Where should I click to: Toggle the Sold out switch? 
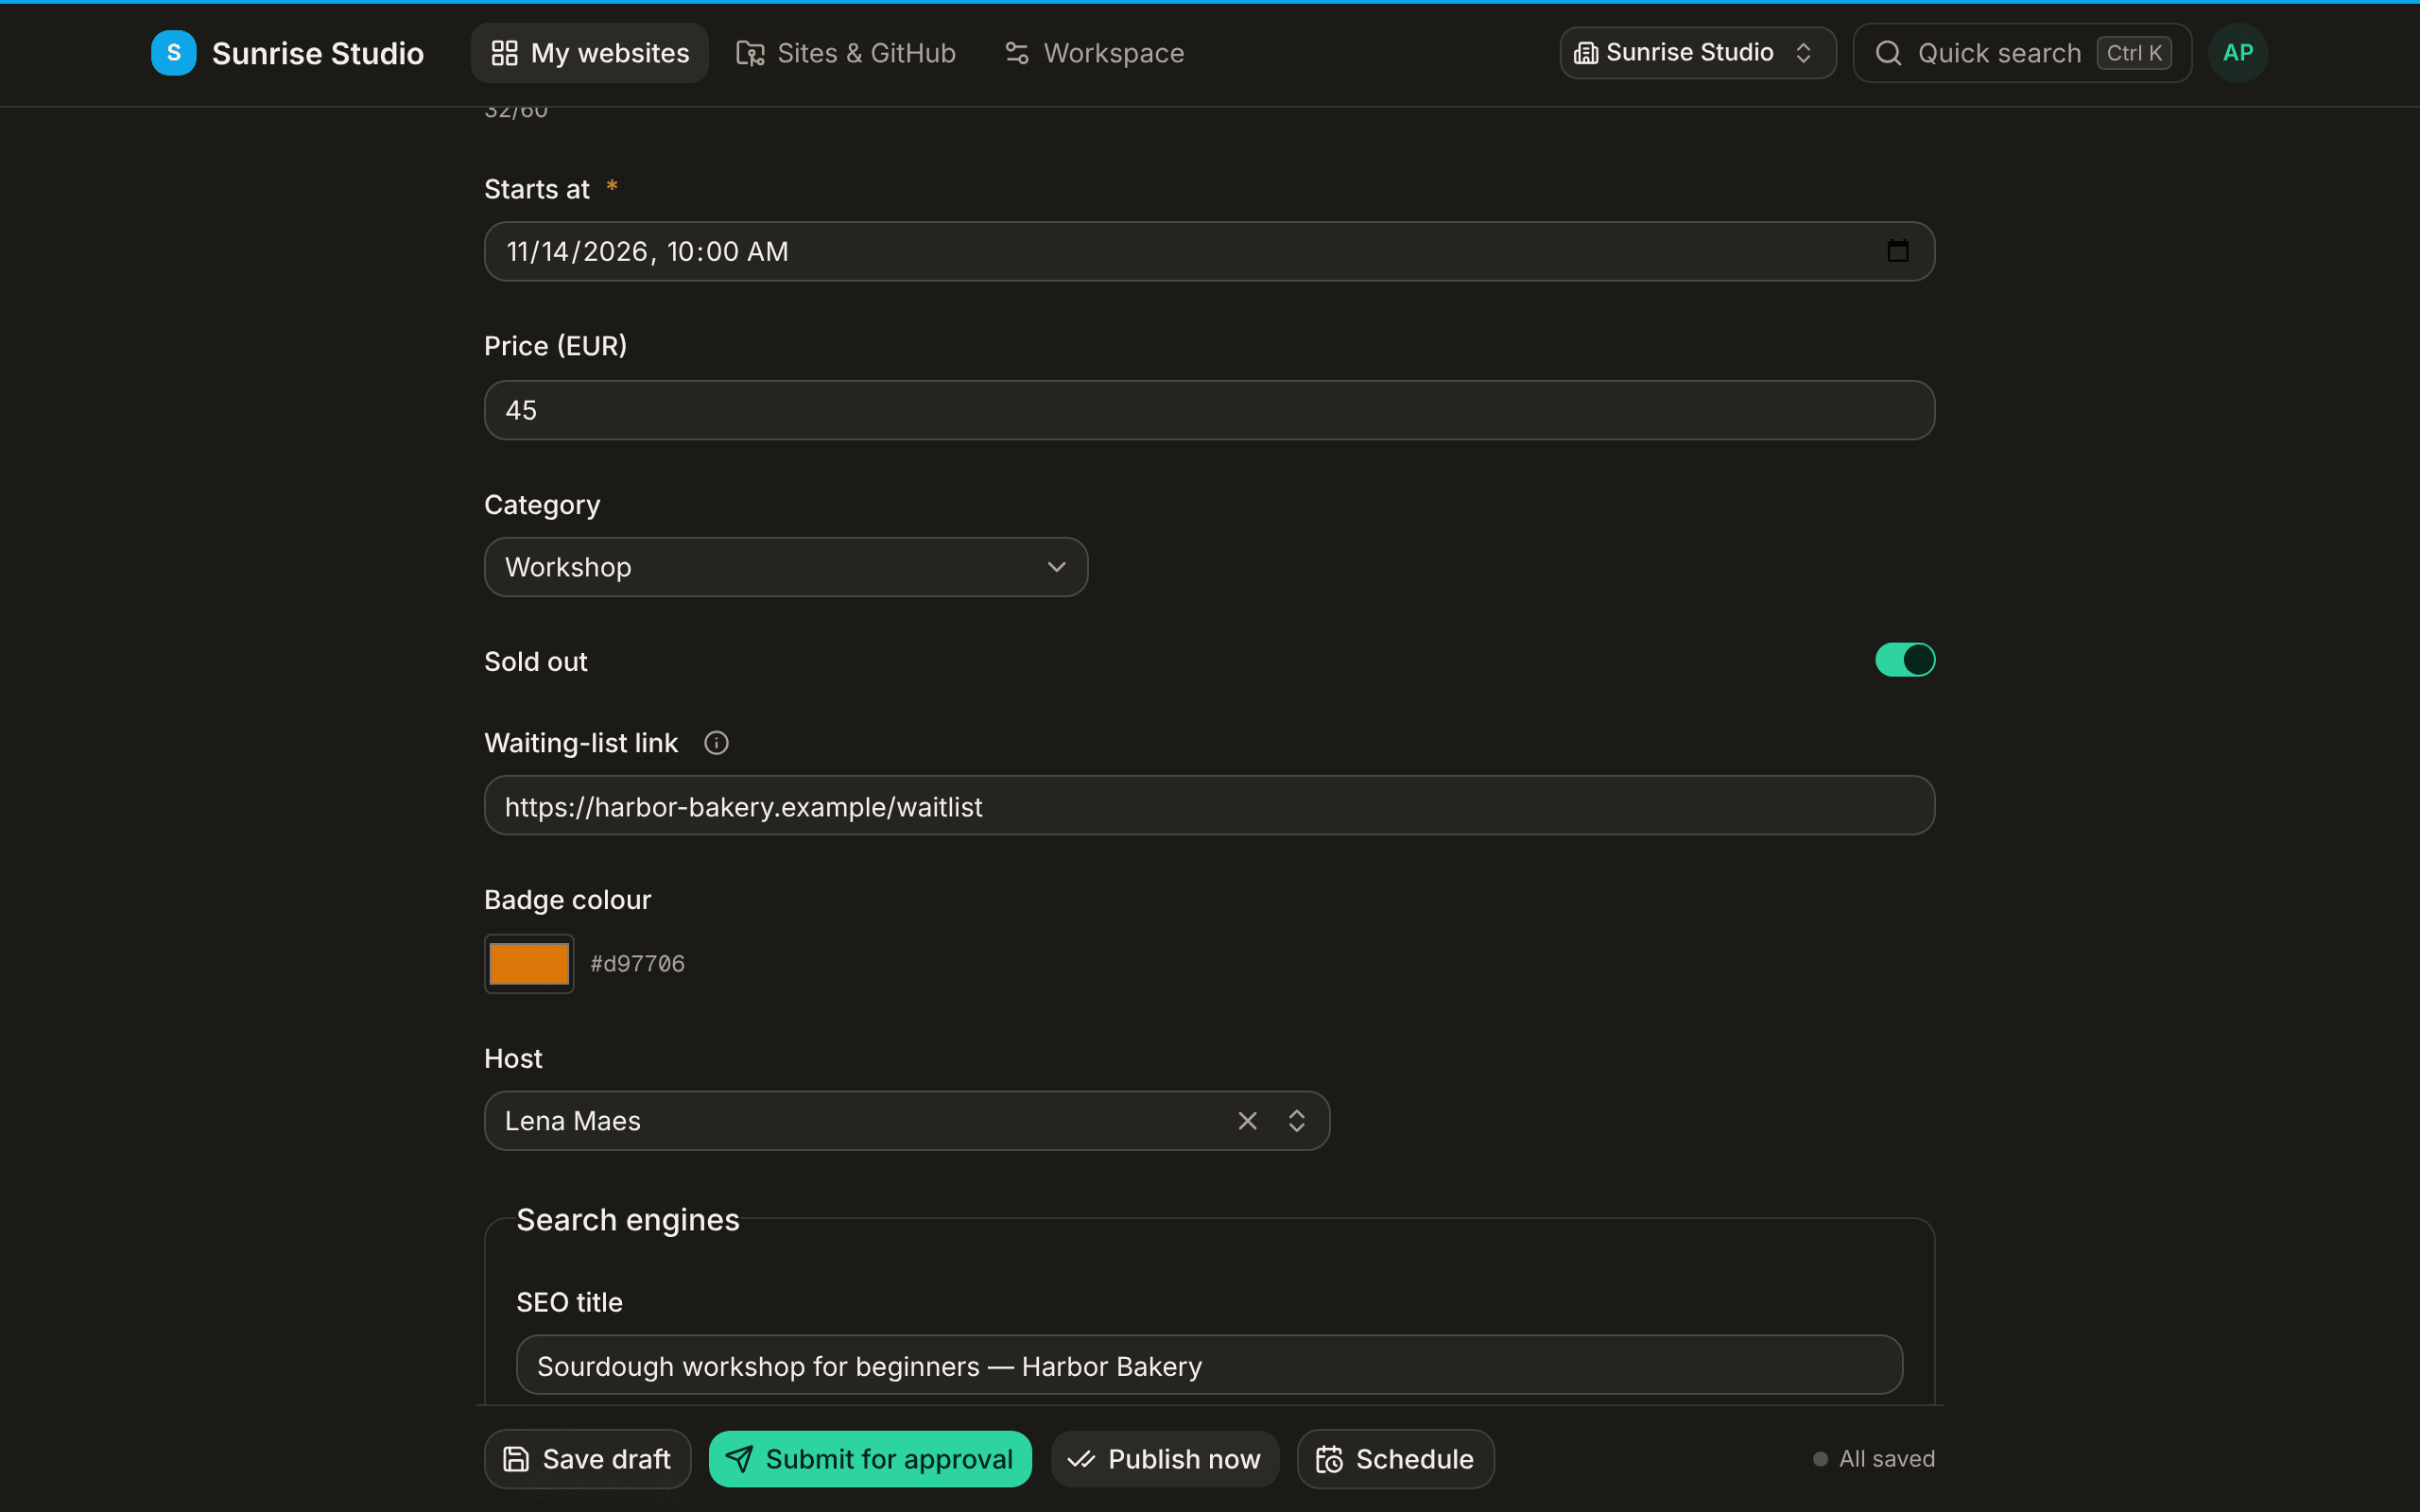1905,660
